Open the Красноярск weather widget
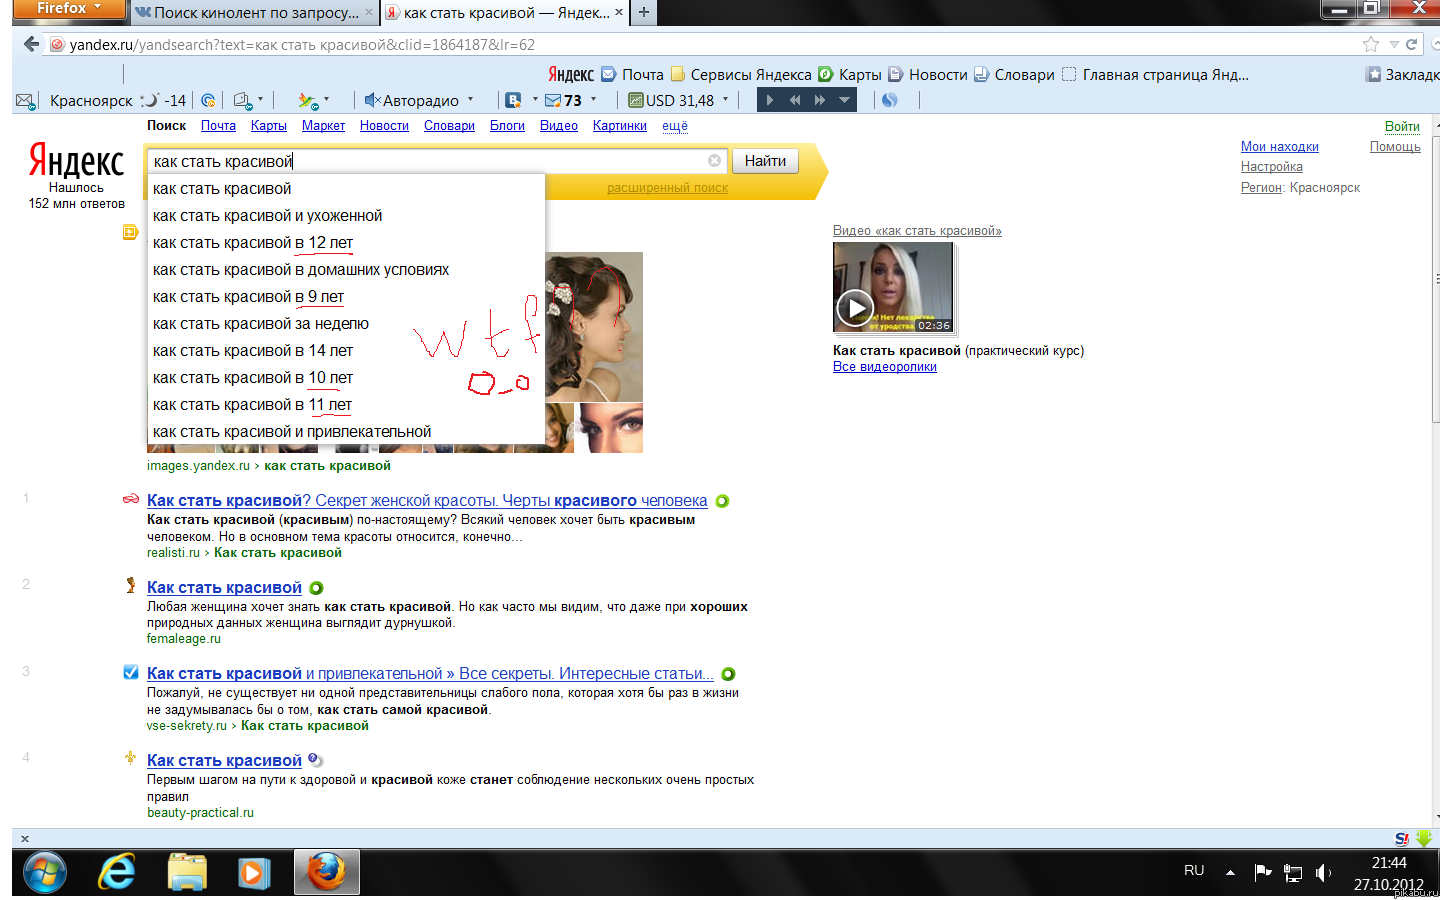The height and width of the screenshot is (900, 1440). click(117, 100)
